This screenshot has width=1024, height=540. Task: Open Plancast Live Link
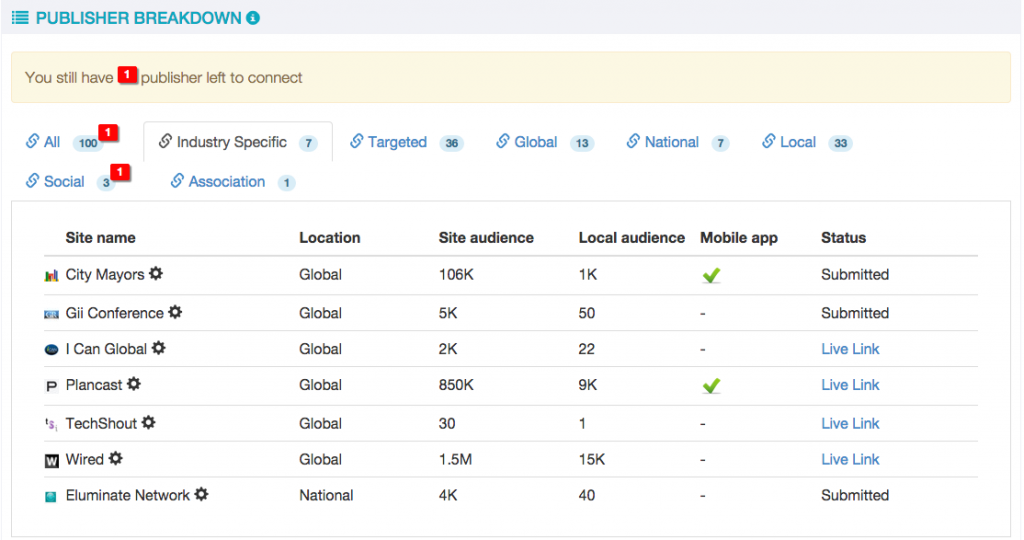850,385
